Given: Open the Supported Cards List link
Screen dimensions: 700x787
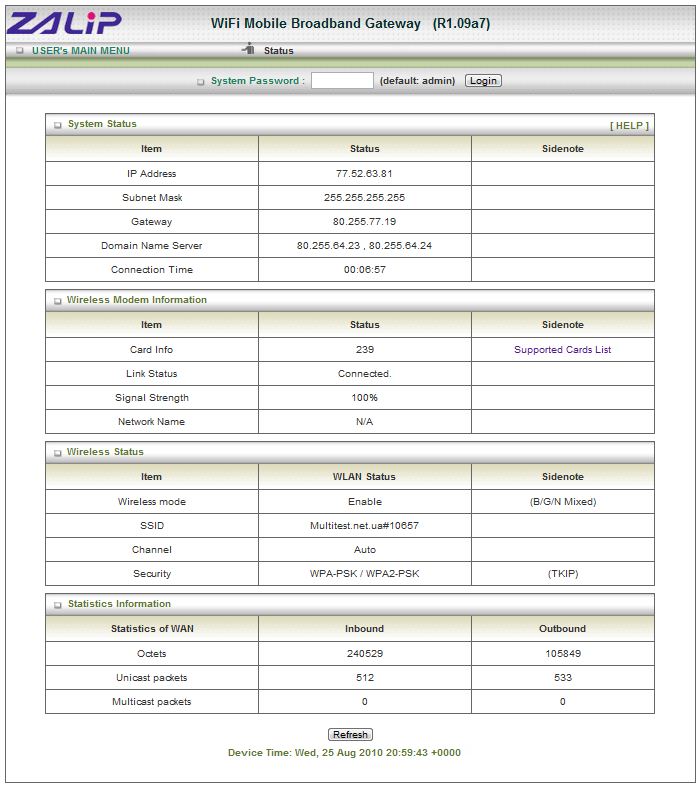Looking at the screenshot, I should (x=563, y=350).
